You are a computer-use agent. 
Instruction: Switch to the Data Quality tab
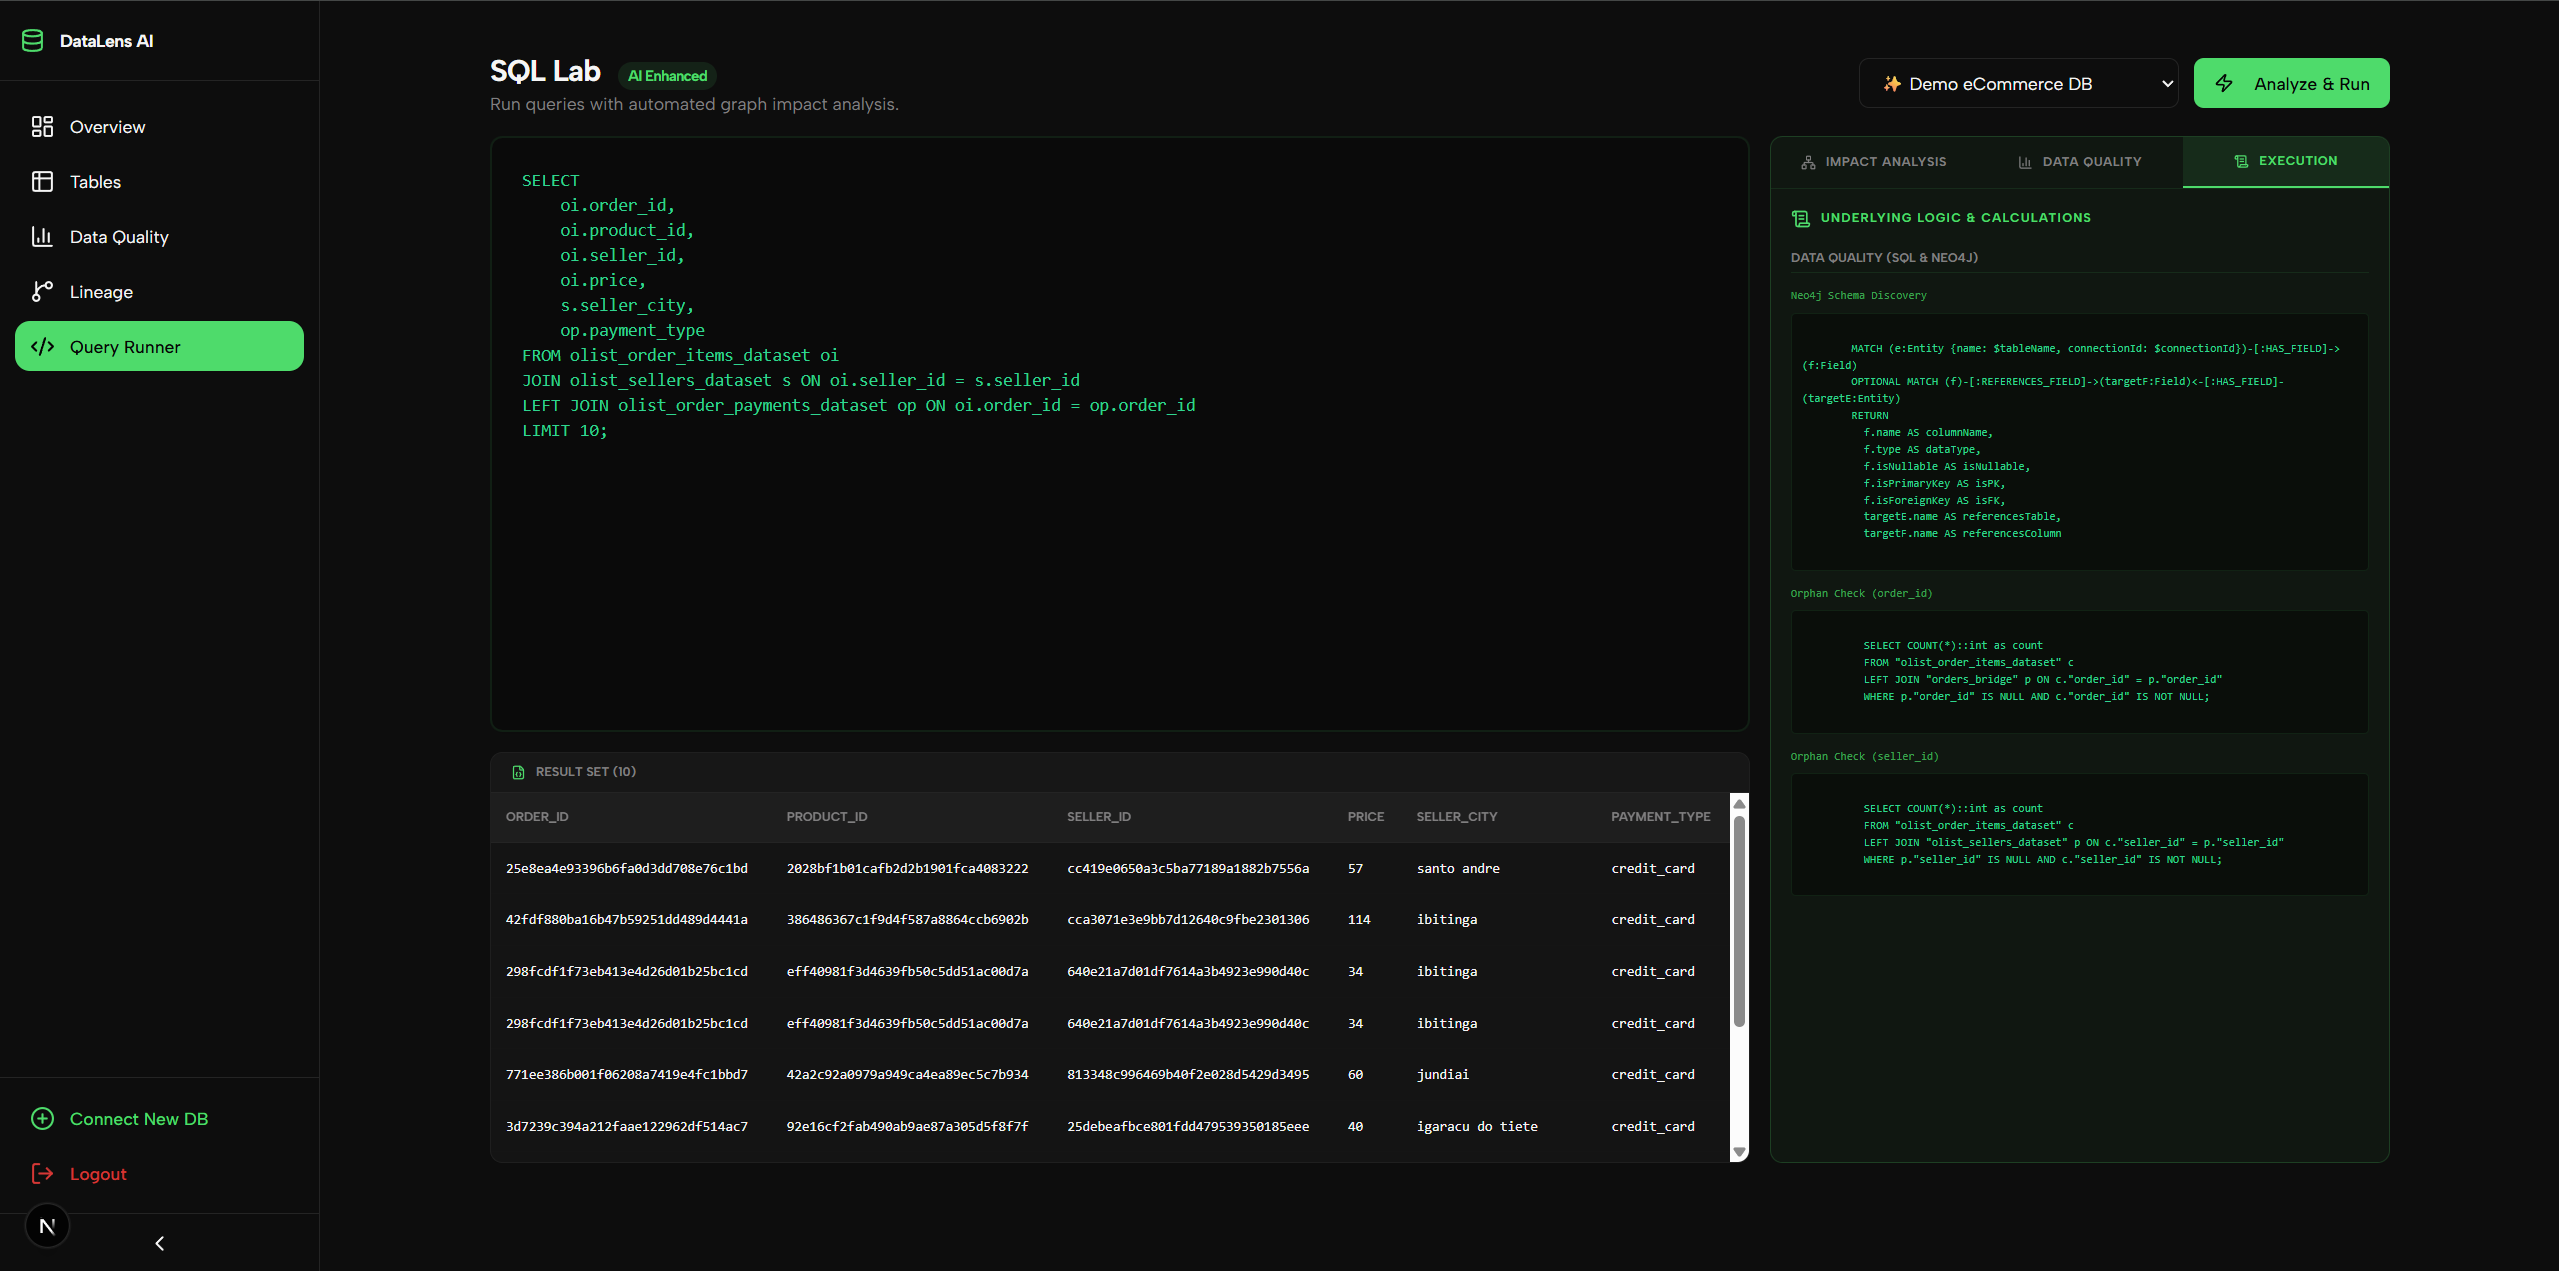tap(2091, 161)
